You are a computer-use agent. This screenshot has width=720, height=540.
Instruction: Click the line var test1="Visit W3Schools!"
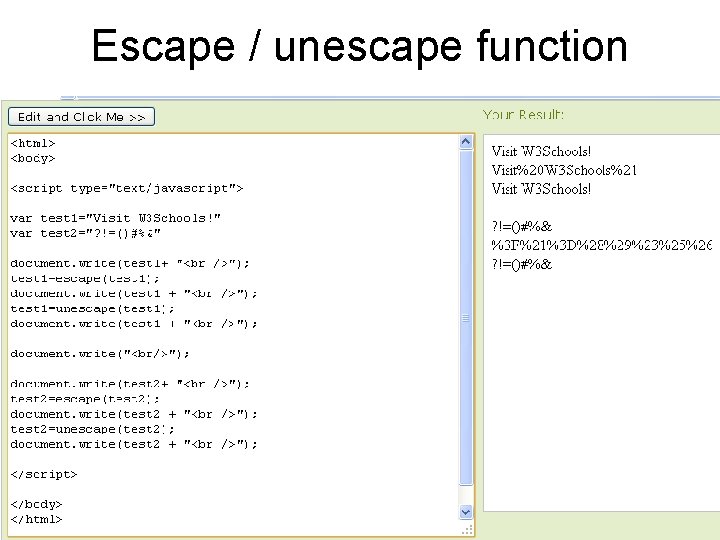click(x=115, y=218)
